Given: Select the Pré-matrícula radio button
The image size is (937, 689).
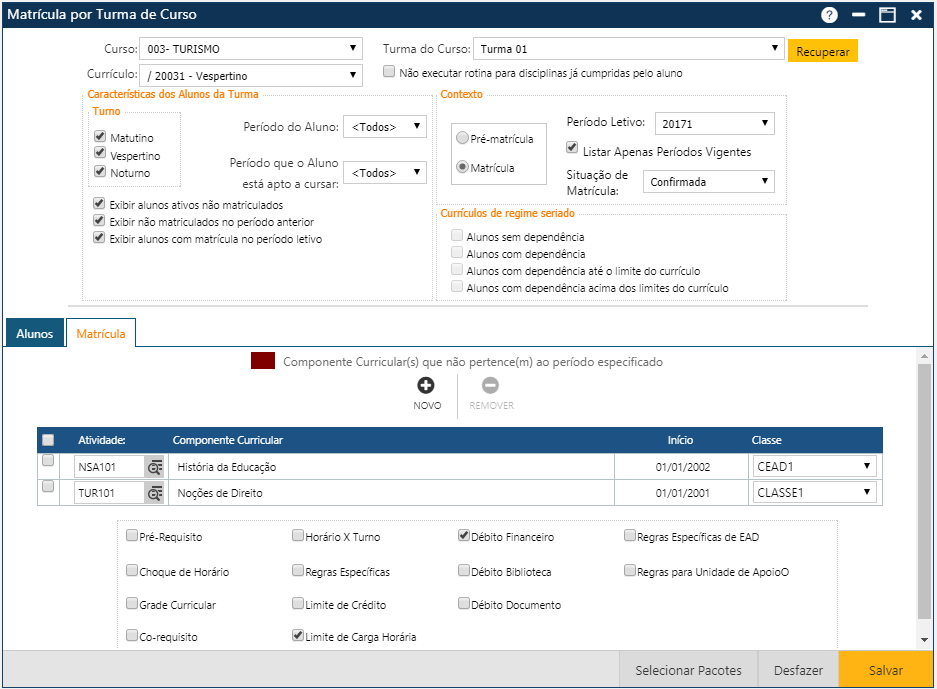Looking at the screenshot, I should (462, 139).
